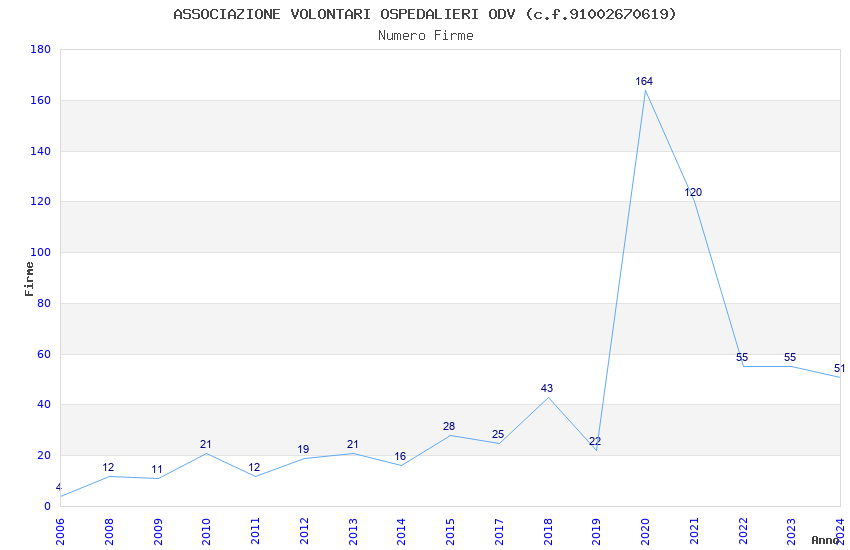Click the 164 data label for 2020
Screen dimensions: 850x550
click(x=644, y=81)
